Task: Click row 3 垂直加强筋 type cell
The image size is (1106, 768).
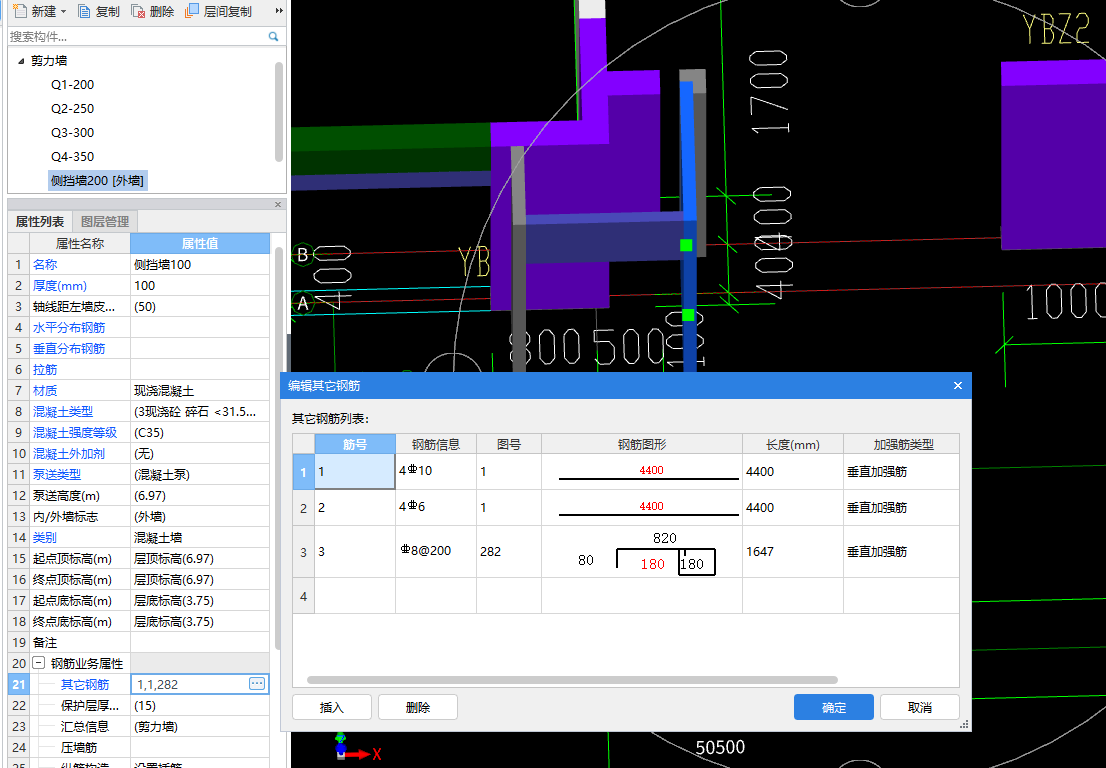Action: pyautogui.click(x=901, y=551)
